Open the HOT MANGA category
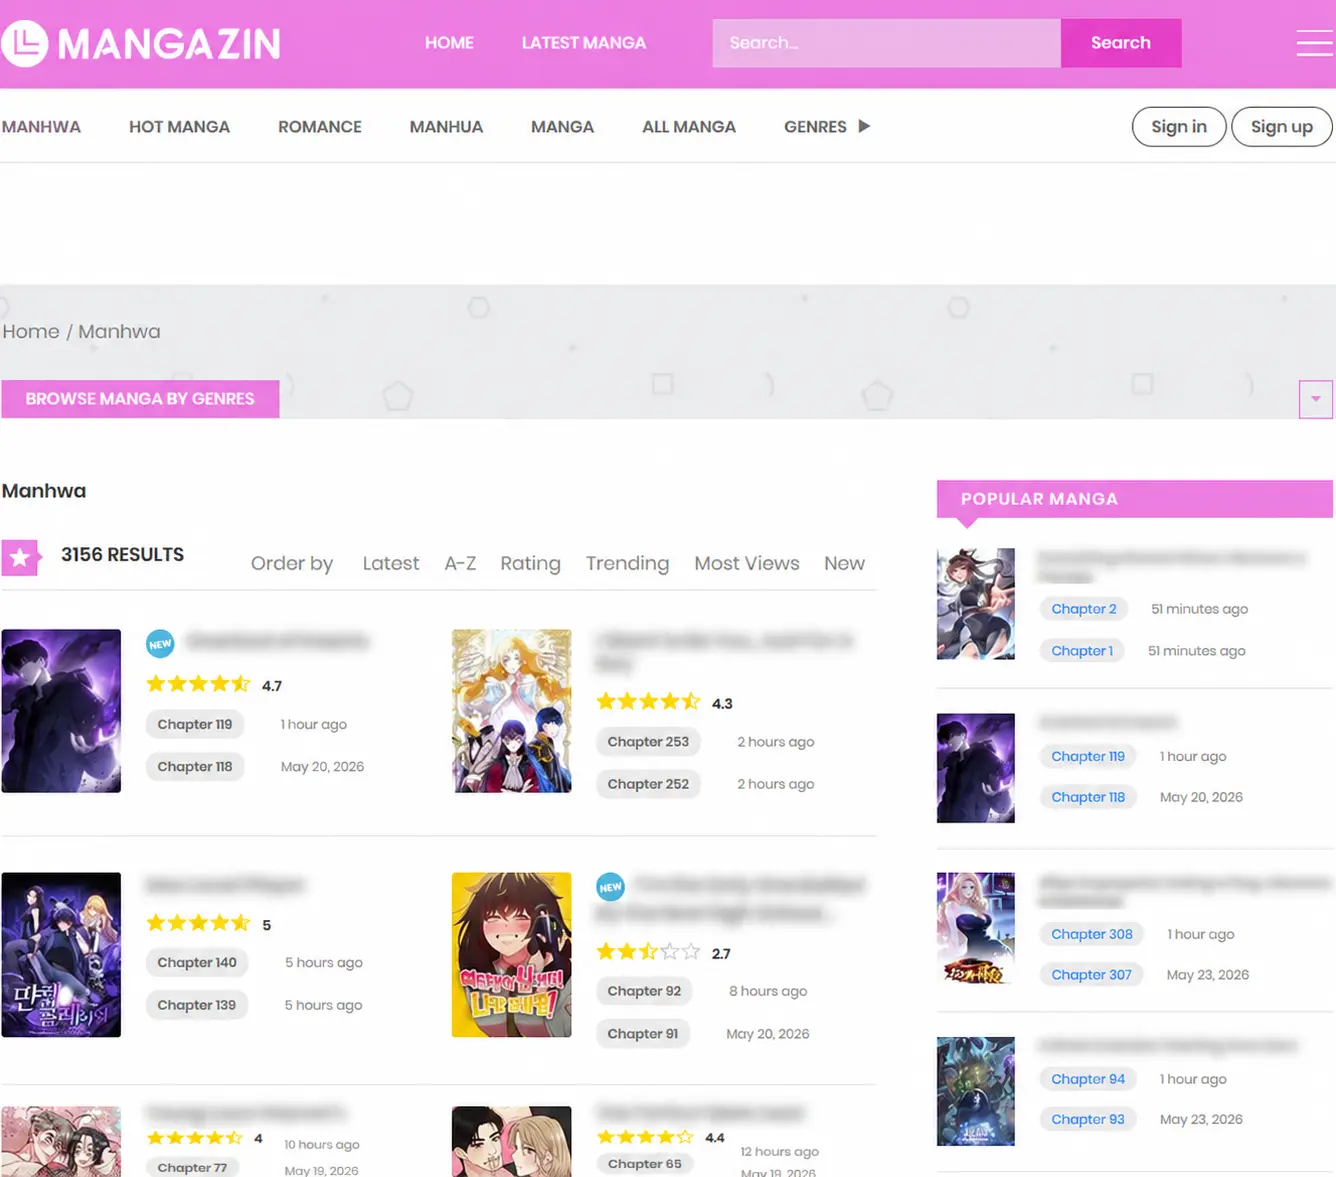Screen dimensions: 1336x1177 point(179,127)
